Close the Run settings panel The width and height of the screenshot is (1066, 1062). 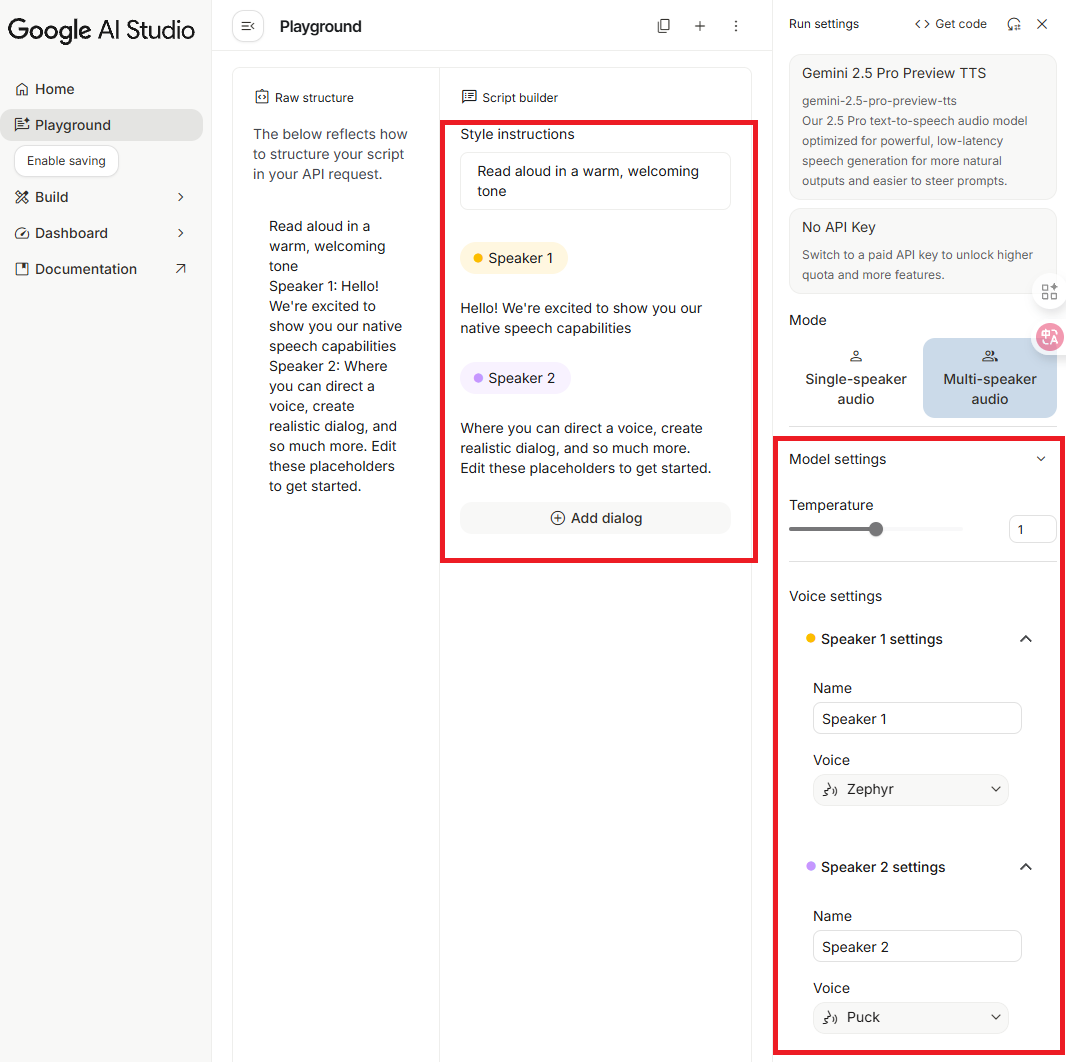point(1042,24)
